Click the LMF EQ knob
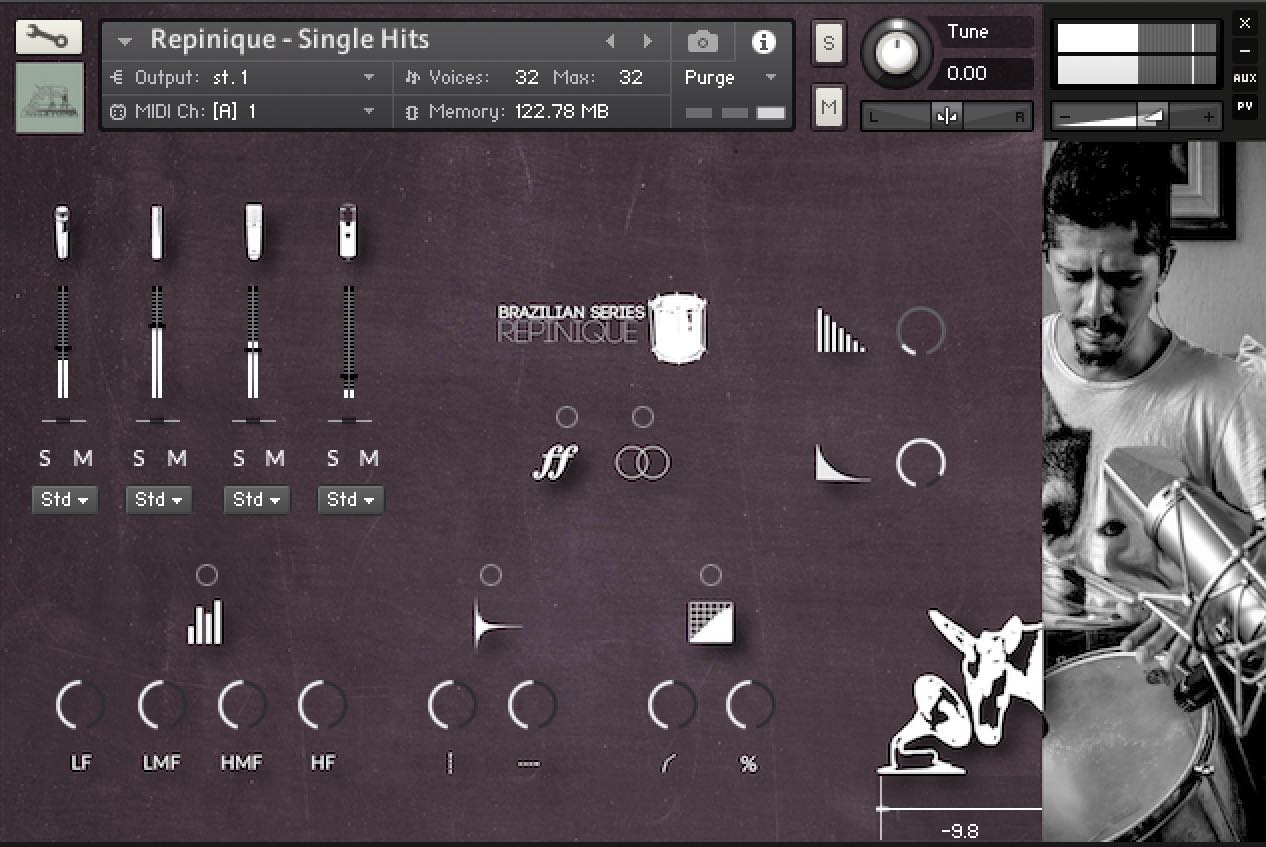This screenshot has width=1266, height=847. tap(162, 706)
